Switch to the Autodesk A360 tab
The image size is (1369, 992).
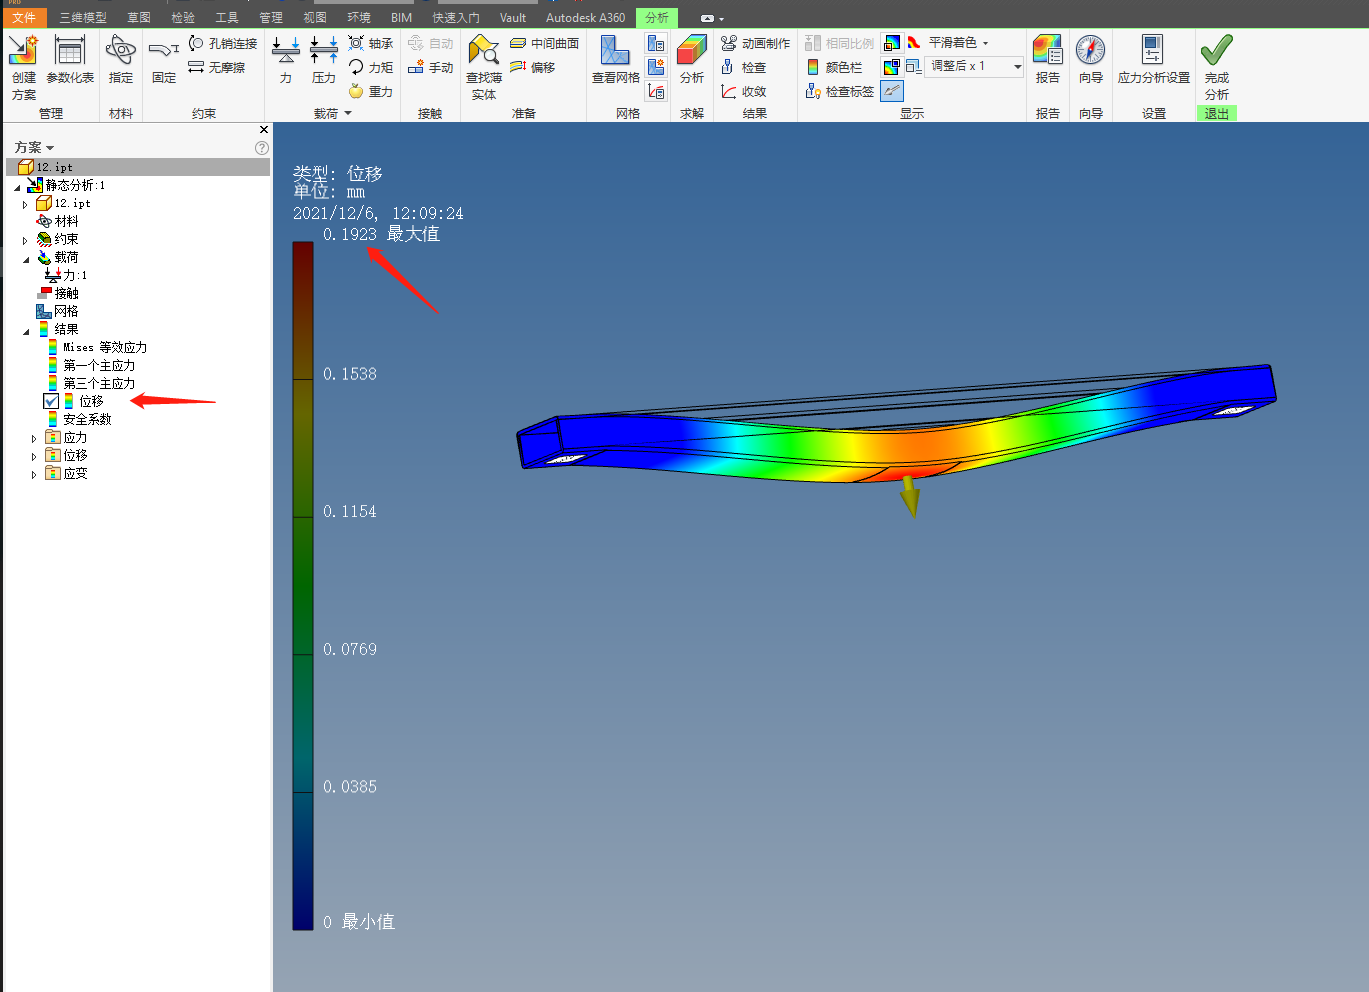(586, 18)
